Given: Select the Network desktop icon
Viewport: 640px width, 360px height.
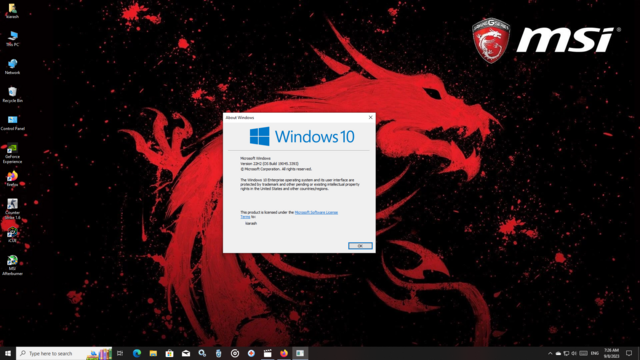Looking at the screenshot, I should click(12, 67).
